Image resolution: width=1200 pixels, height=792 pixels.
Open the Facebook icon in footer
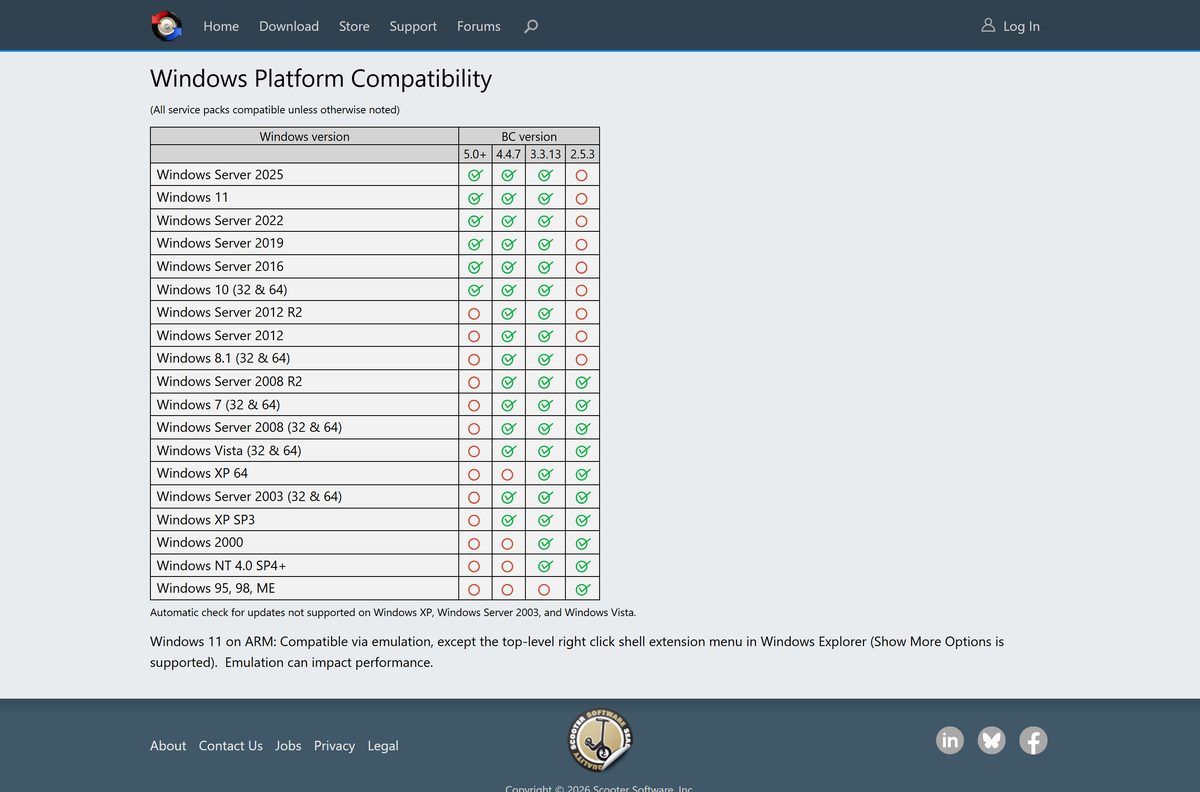click(x=1033, y=740)
